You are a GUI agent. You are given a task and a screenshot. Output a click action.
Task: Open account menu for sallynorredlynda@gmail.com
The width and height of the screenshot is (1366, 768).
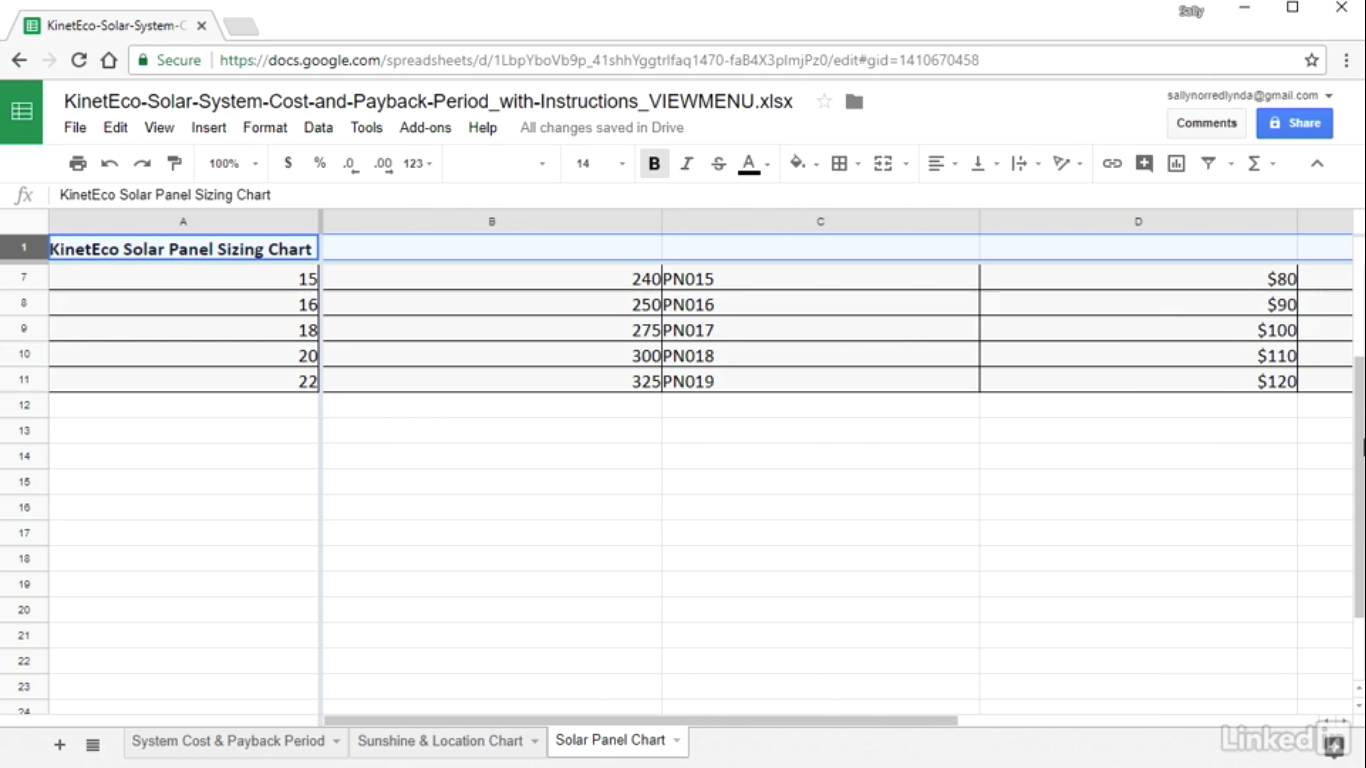1250,96
